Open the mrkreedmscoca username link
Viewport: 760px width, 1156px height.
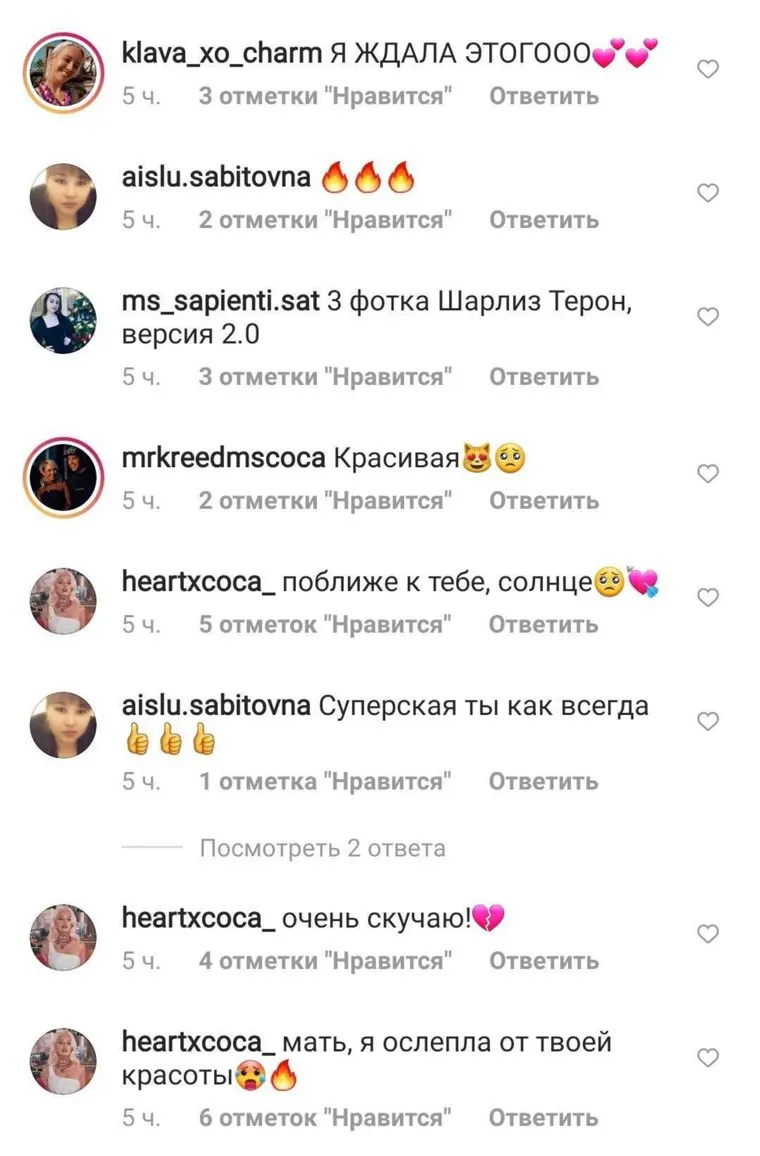click(223, 458)
